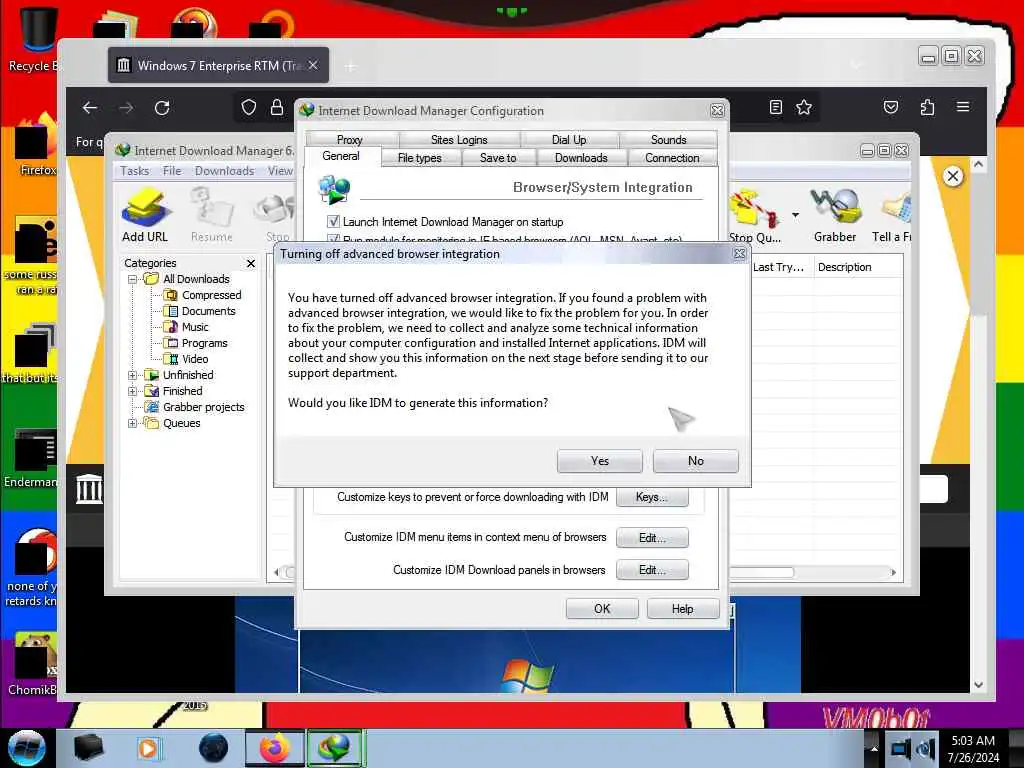Open the Save to tab
Image resolution: width=1024 pixels, height=768 pixels.
point(498,158)
